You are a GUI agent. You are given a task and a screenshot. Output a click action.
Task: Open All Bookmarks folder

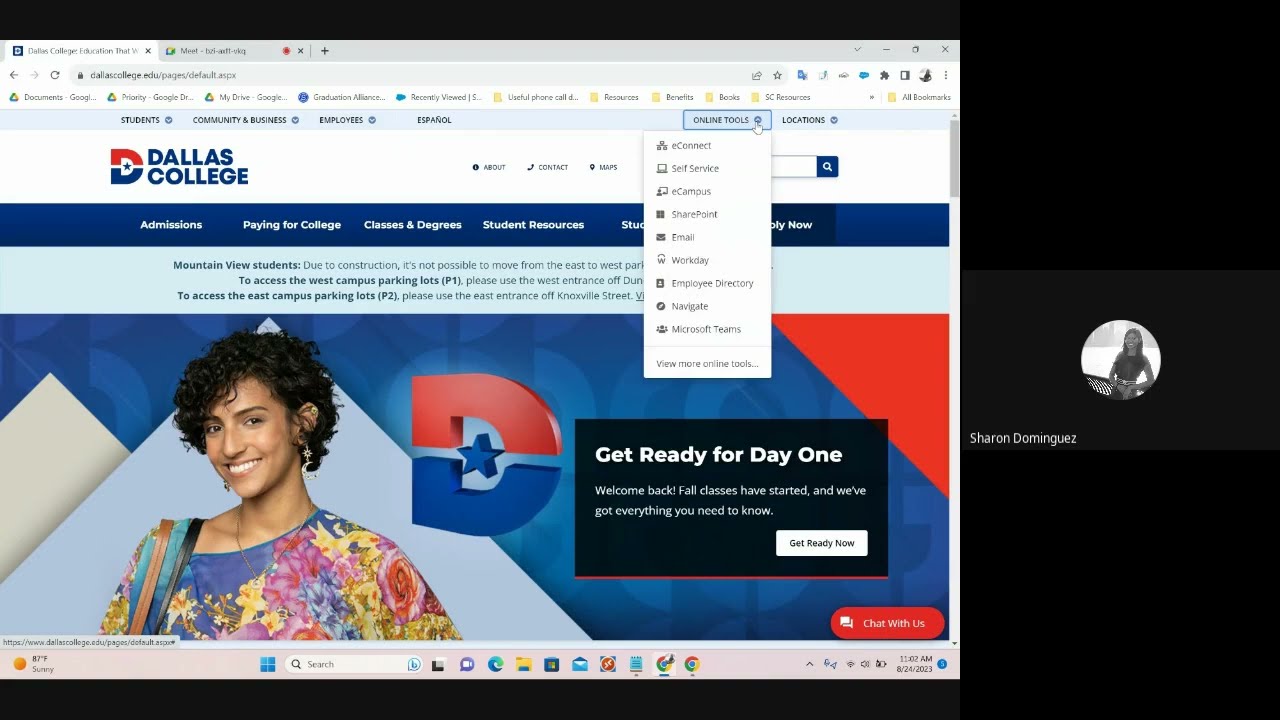pyautogui.click(x=919, y=97)
